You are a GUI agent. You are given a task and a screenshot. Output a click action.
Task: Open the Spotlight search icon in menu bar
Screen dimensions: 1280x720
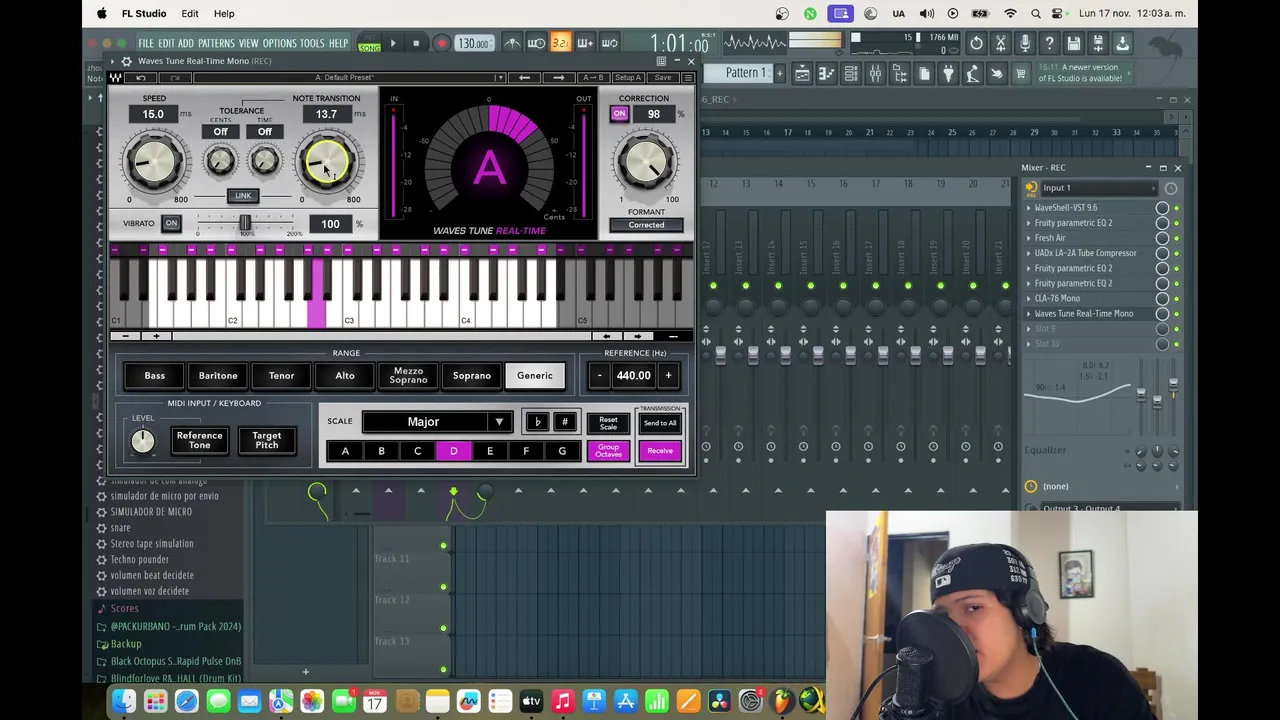tap(1035, 13)
